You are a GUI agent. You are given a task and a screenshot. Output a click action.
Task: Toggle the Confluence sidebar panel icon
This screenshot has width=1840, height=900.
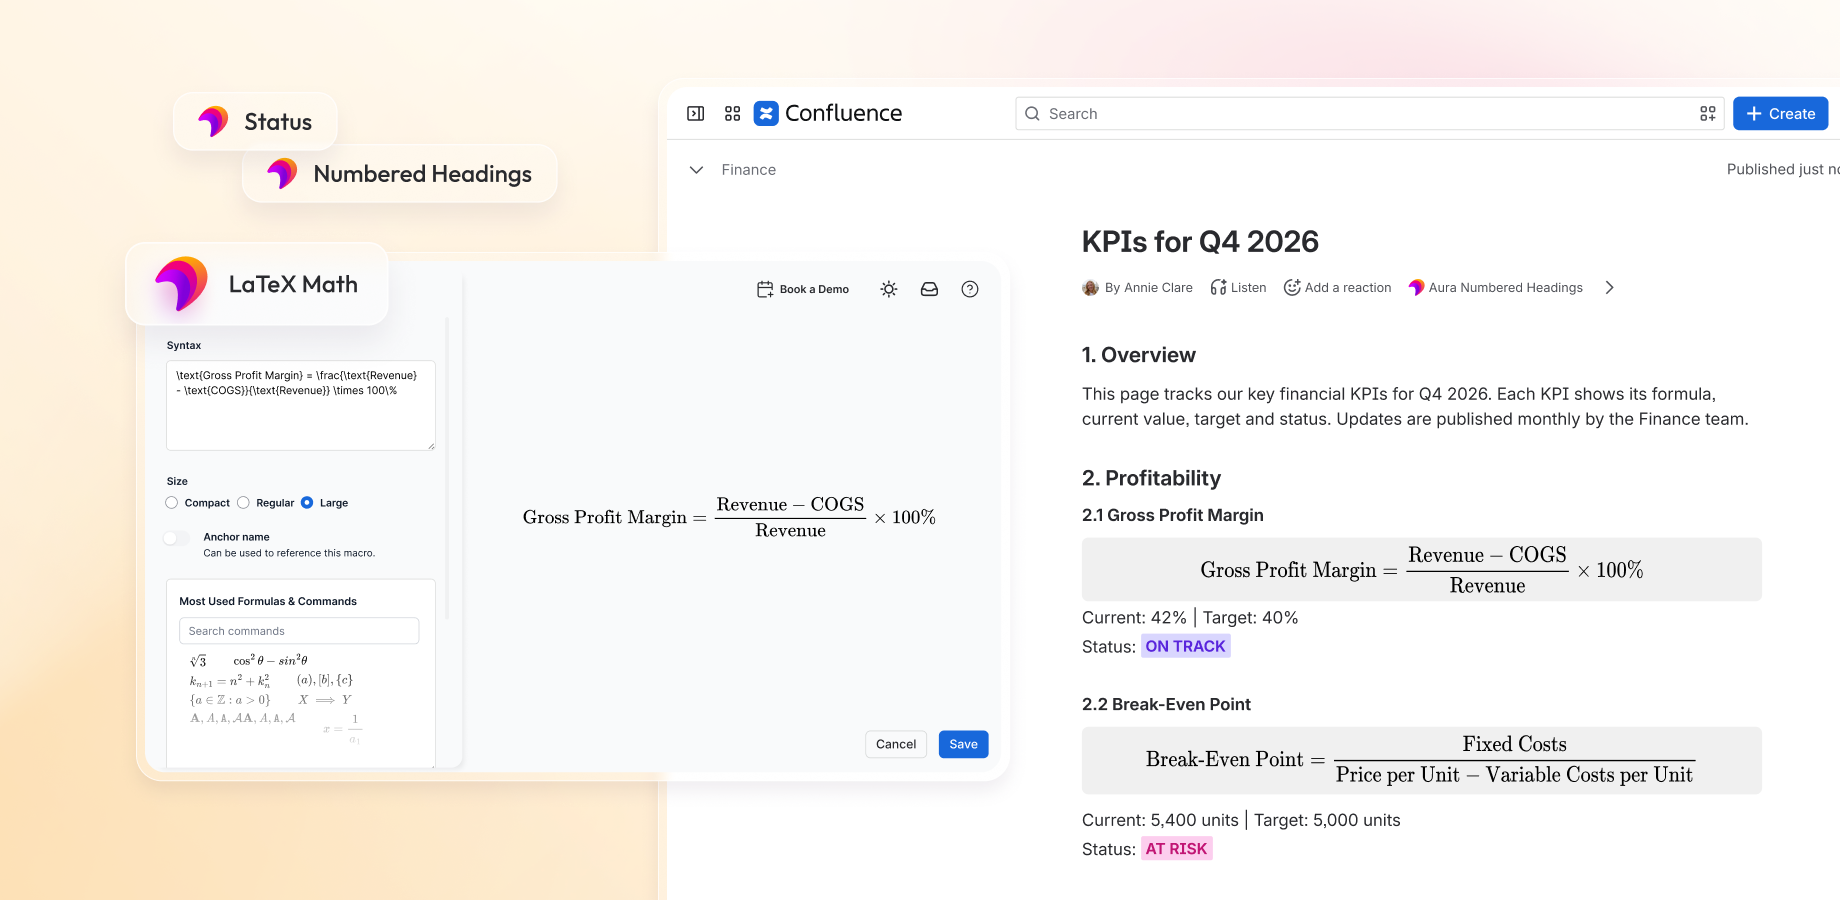696,114
